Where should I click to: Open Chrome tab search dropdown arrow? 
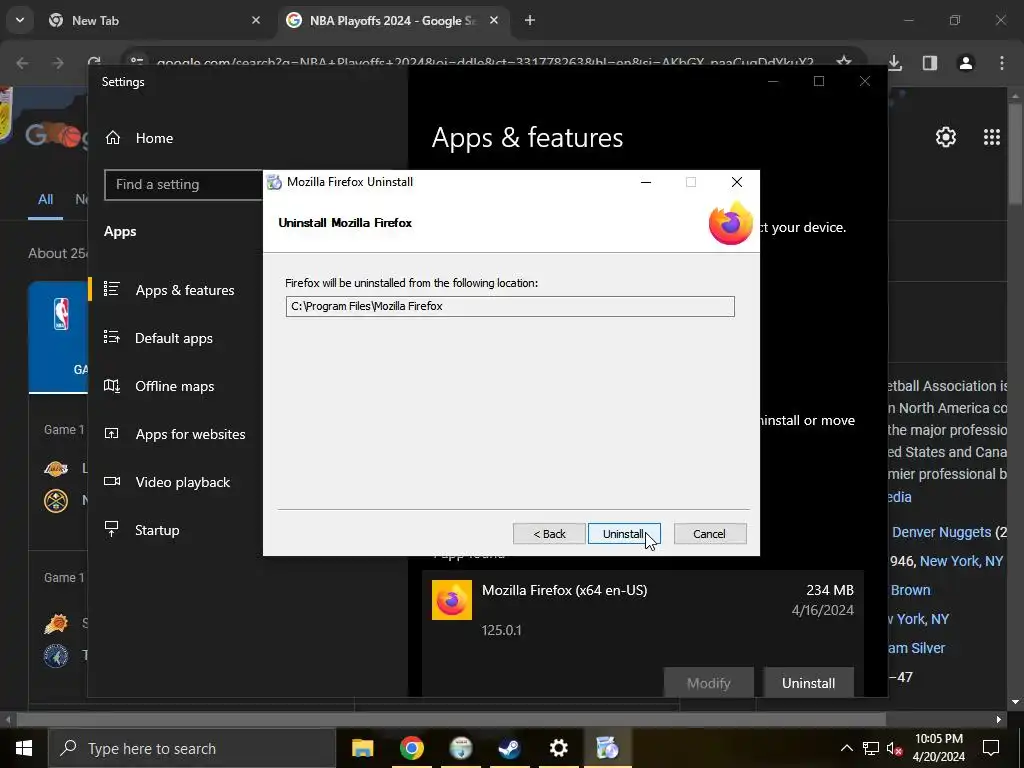point(20,20)
